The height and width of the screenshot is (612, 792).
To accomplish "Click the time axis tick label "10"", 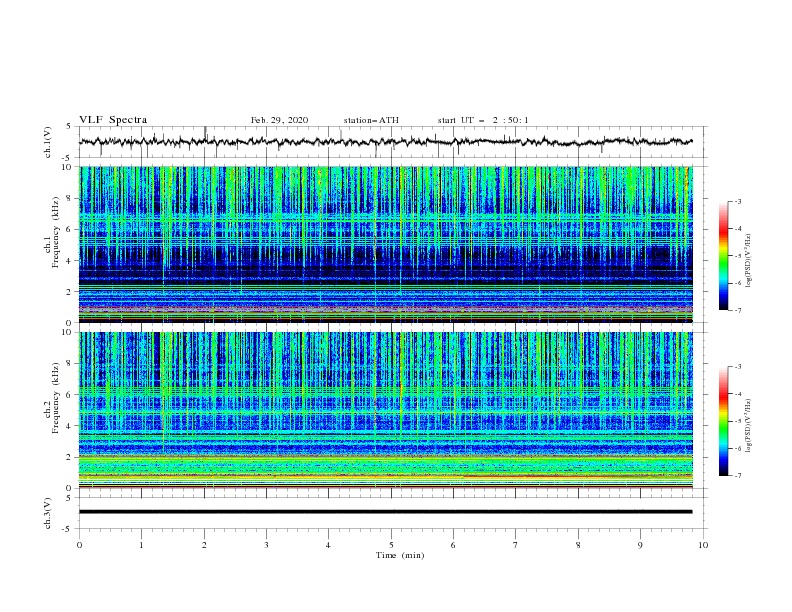I will click(x=703, y=545).
